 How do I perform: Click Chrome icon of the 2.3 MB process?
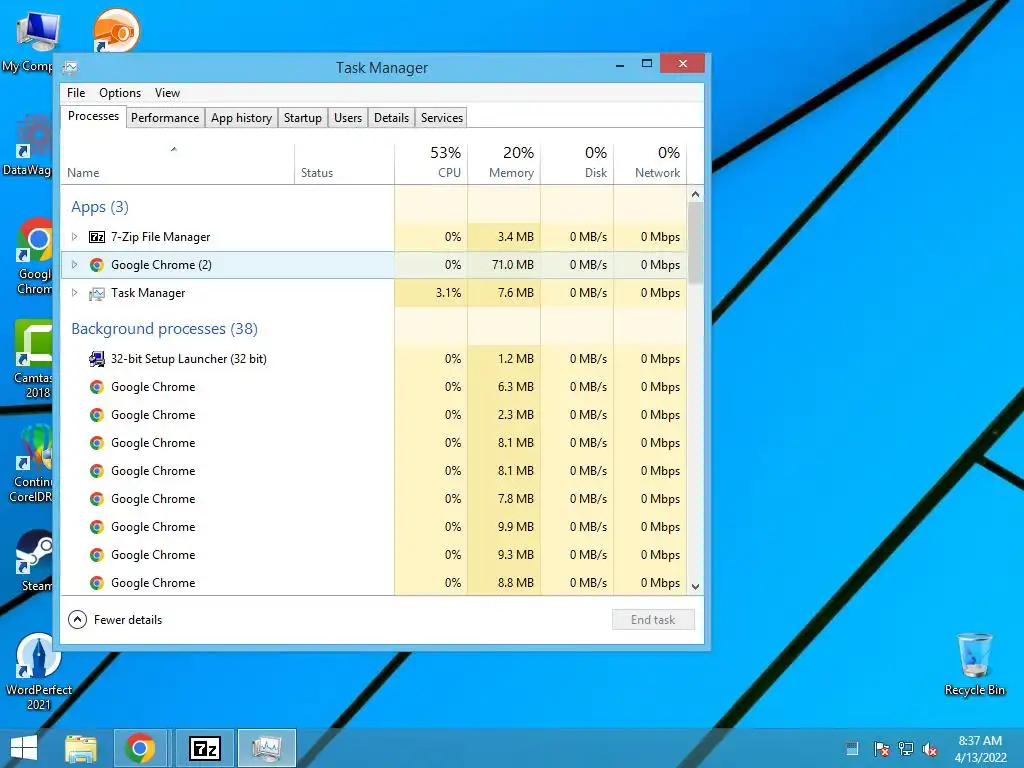97,415
